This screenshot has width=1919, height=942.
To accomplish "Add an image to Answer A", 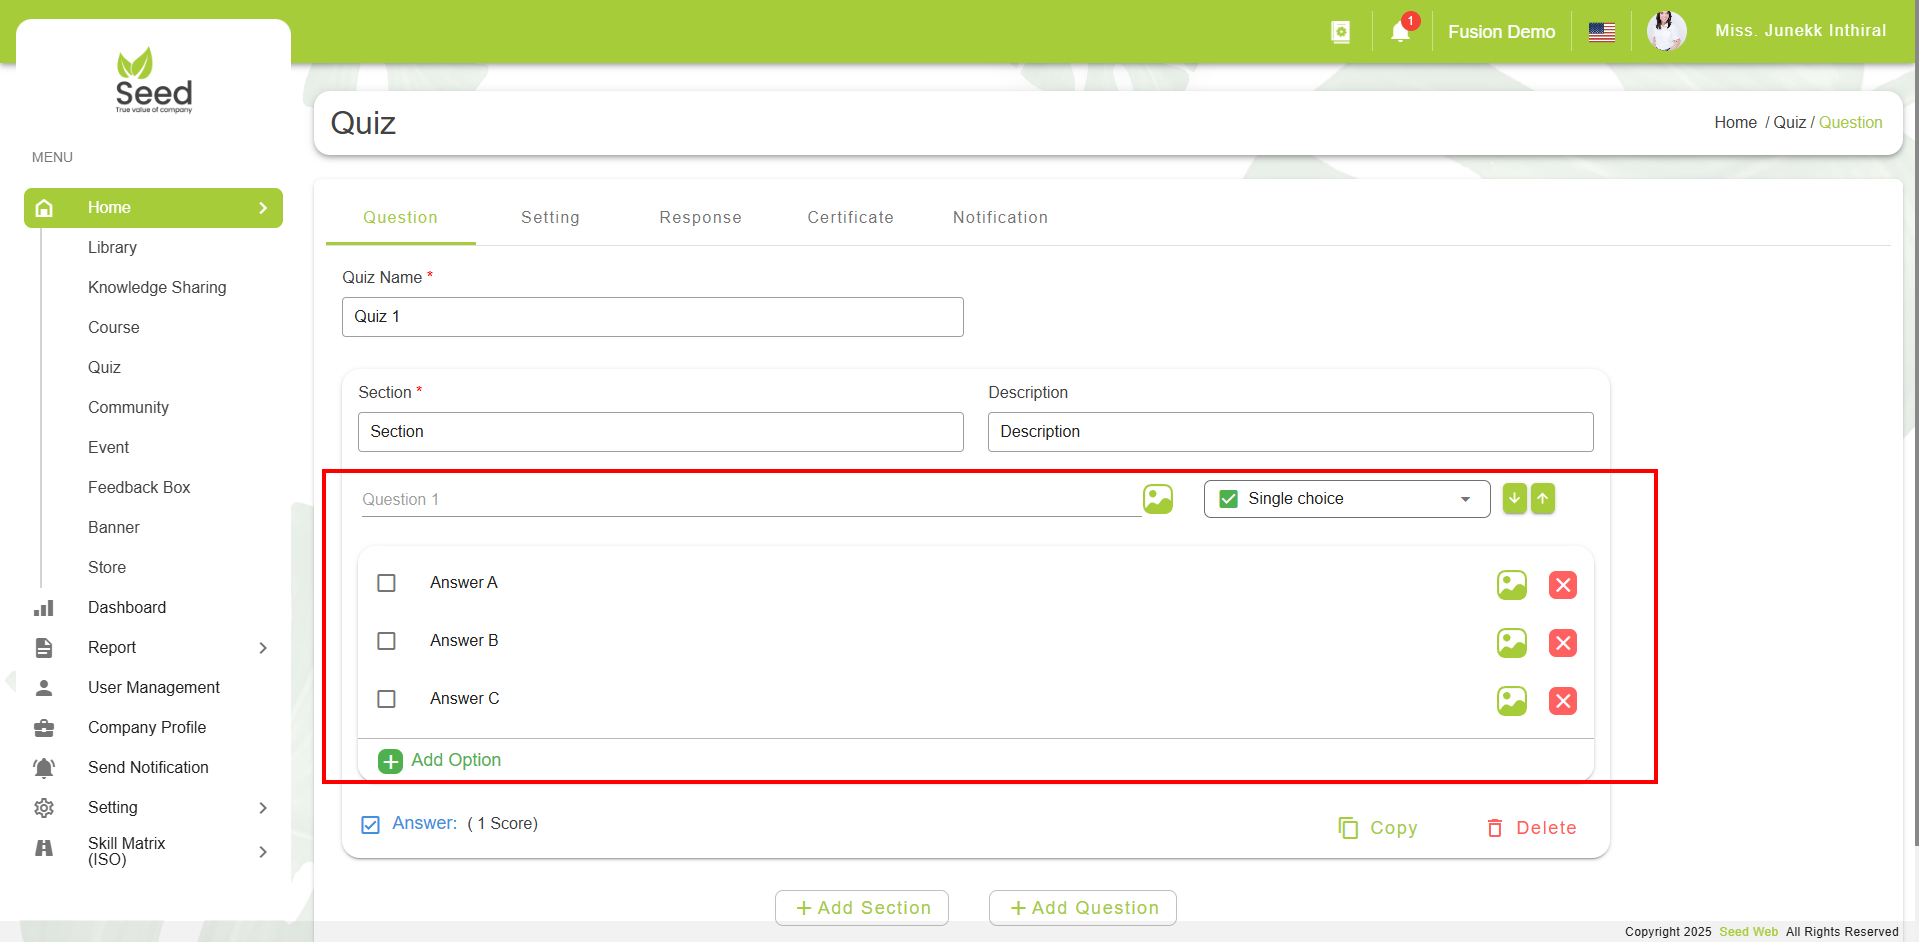I will click(1511, 584).
